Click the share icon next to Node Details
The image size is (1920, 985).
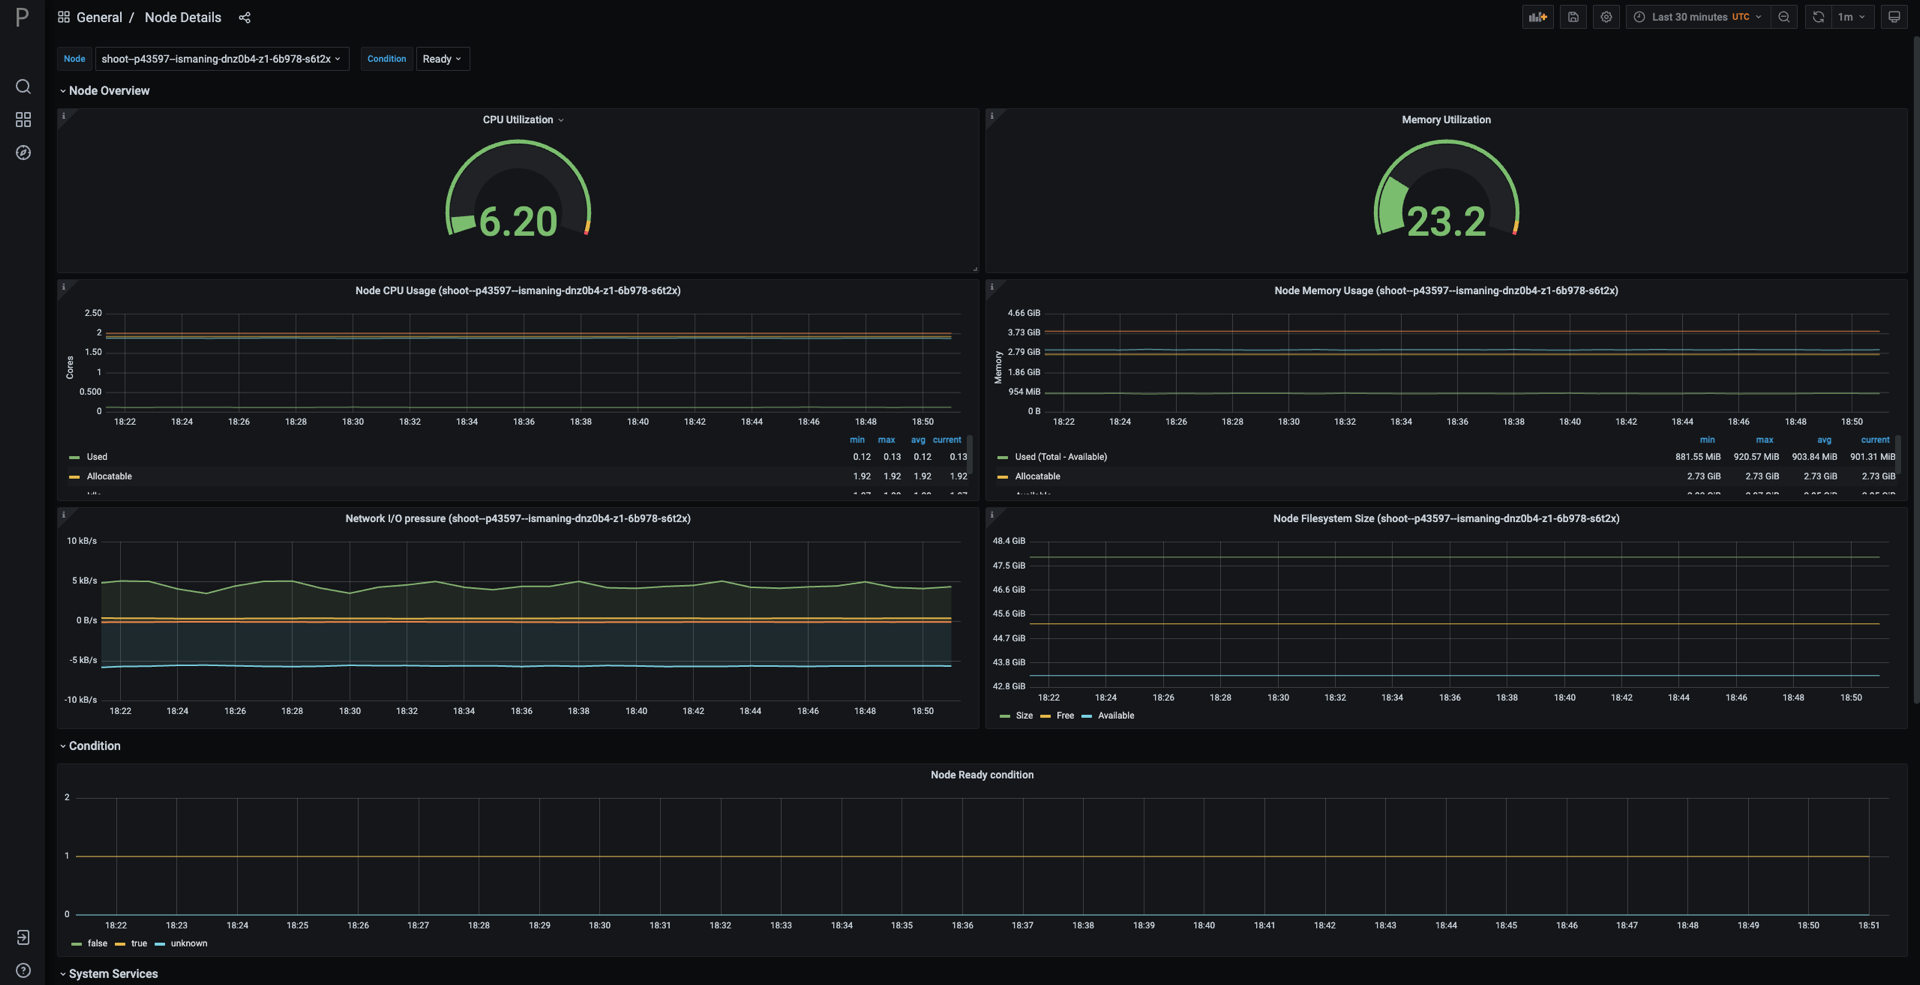(x=244, y=17)
